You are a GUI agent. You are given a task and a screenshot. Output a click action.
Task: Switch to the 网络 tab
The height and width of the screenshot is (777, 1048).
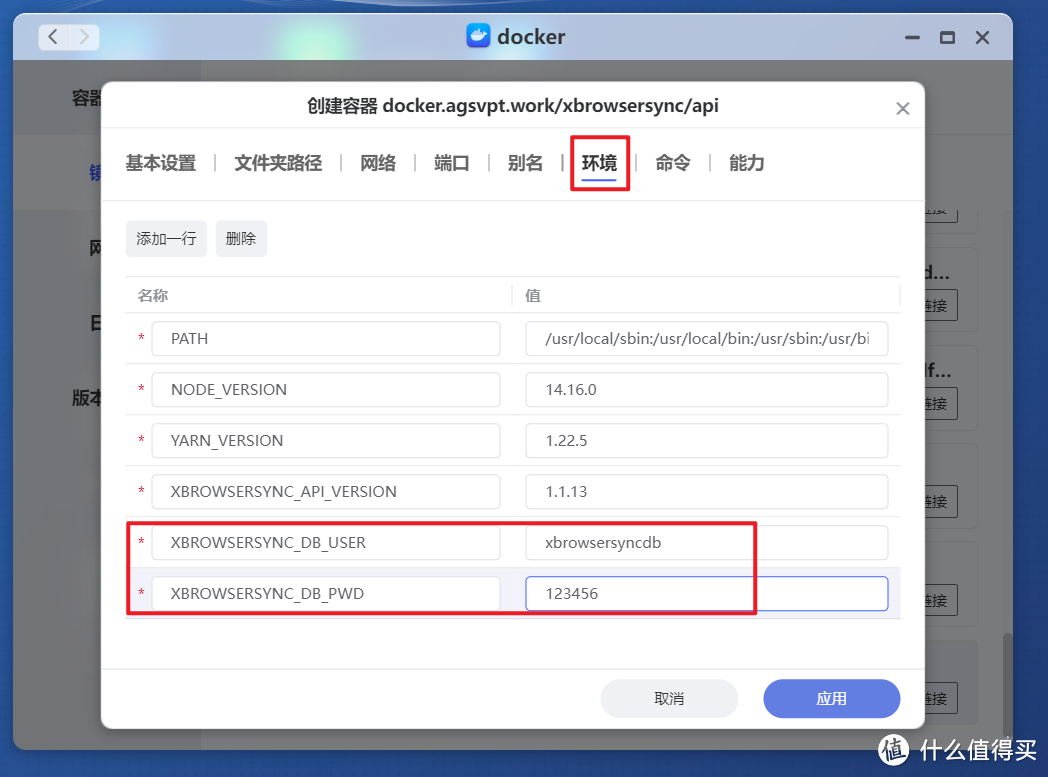tap(378, 163)
